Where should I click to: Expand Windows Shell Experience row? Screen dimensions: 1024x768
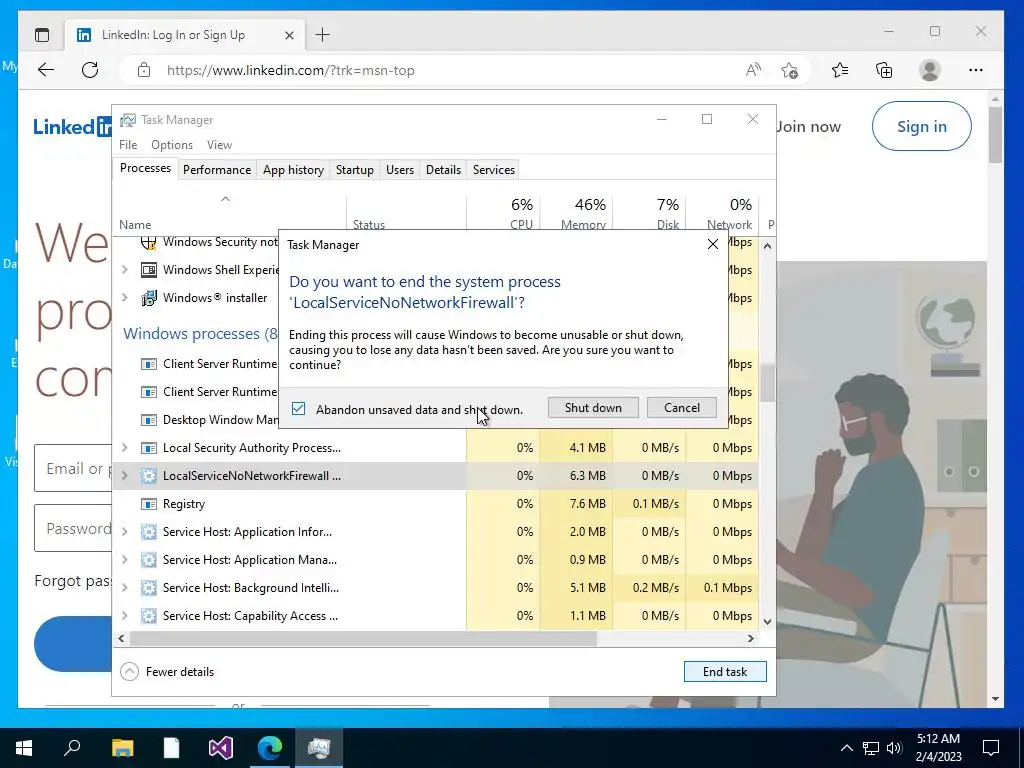[125, 270]
